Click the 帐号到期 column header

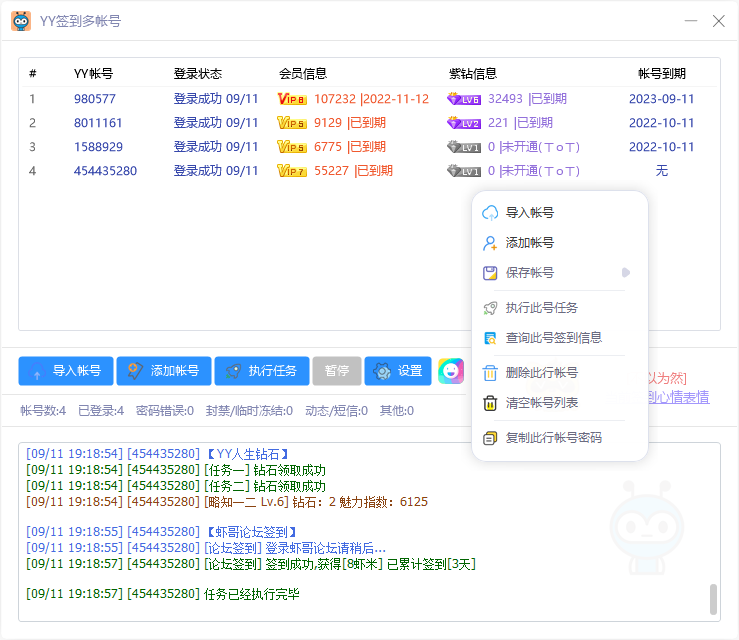(x=662, y=74)
